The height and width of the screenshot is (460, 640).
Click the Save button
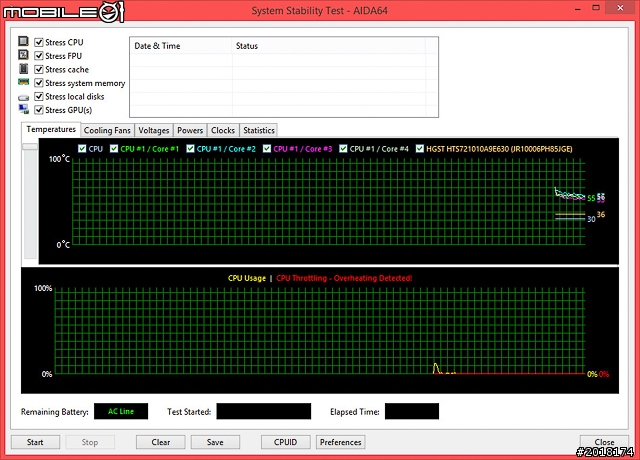tap(215, 442)
